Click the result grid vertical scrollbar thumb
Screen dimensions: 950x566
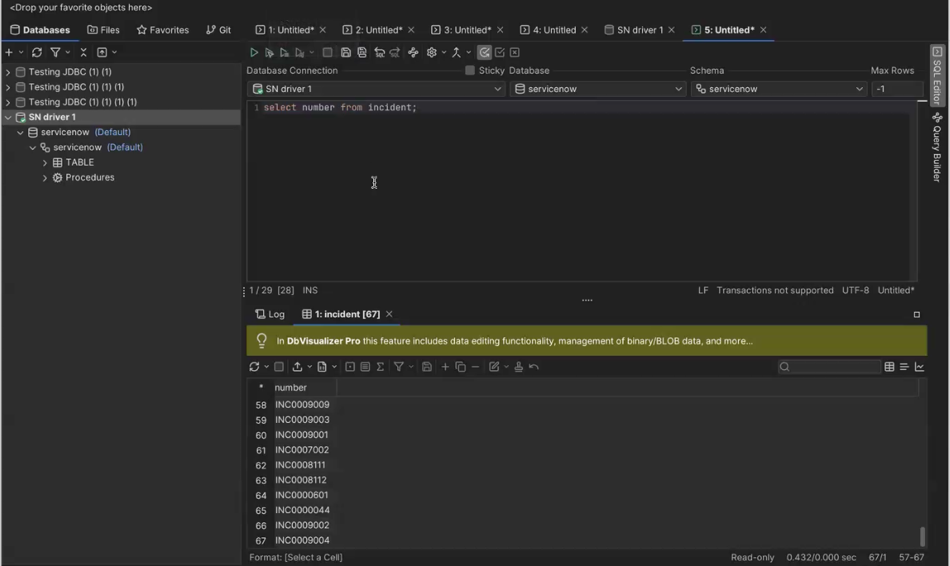[922, 536]
